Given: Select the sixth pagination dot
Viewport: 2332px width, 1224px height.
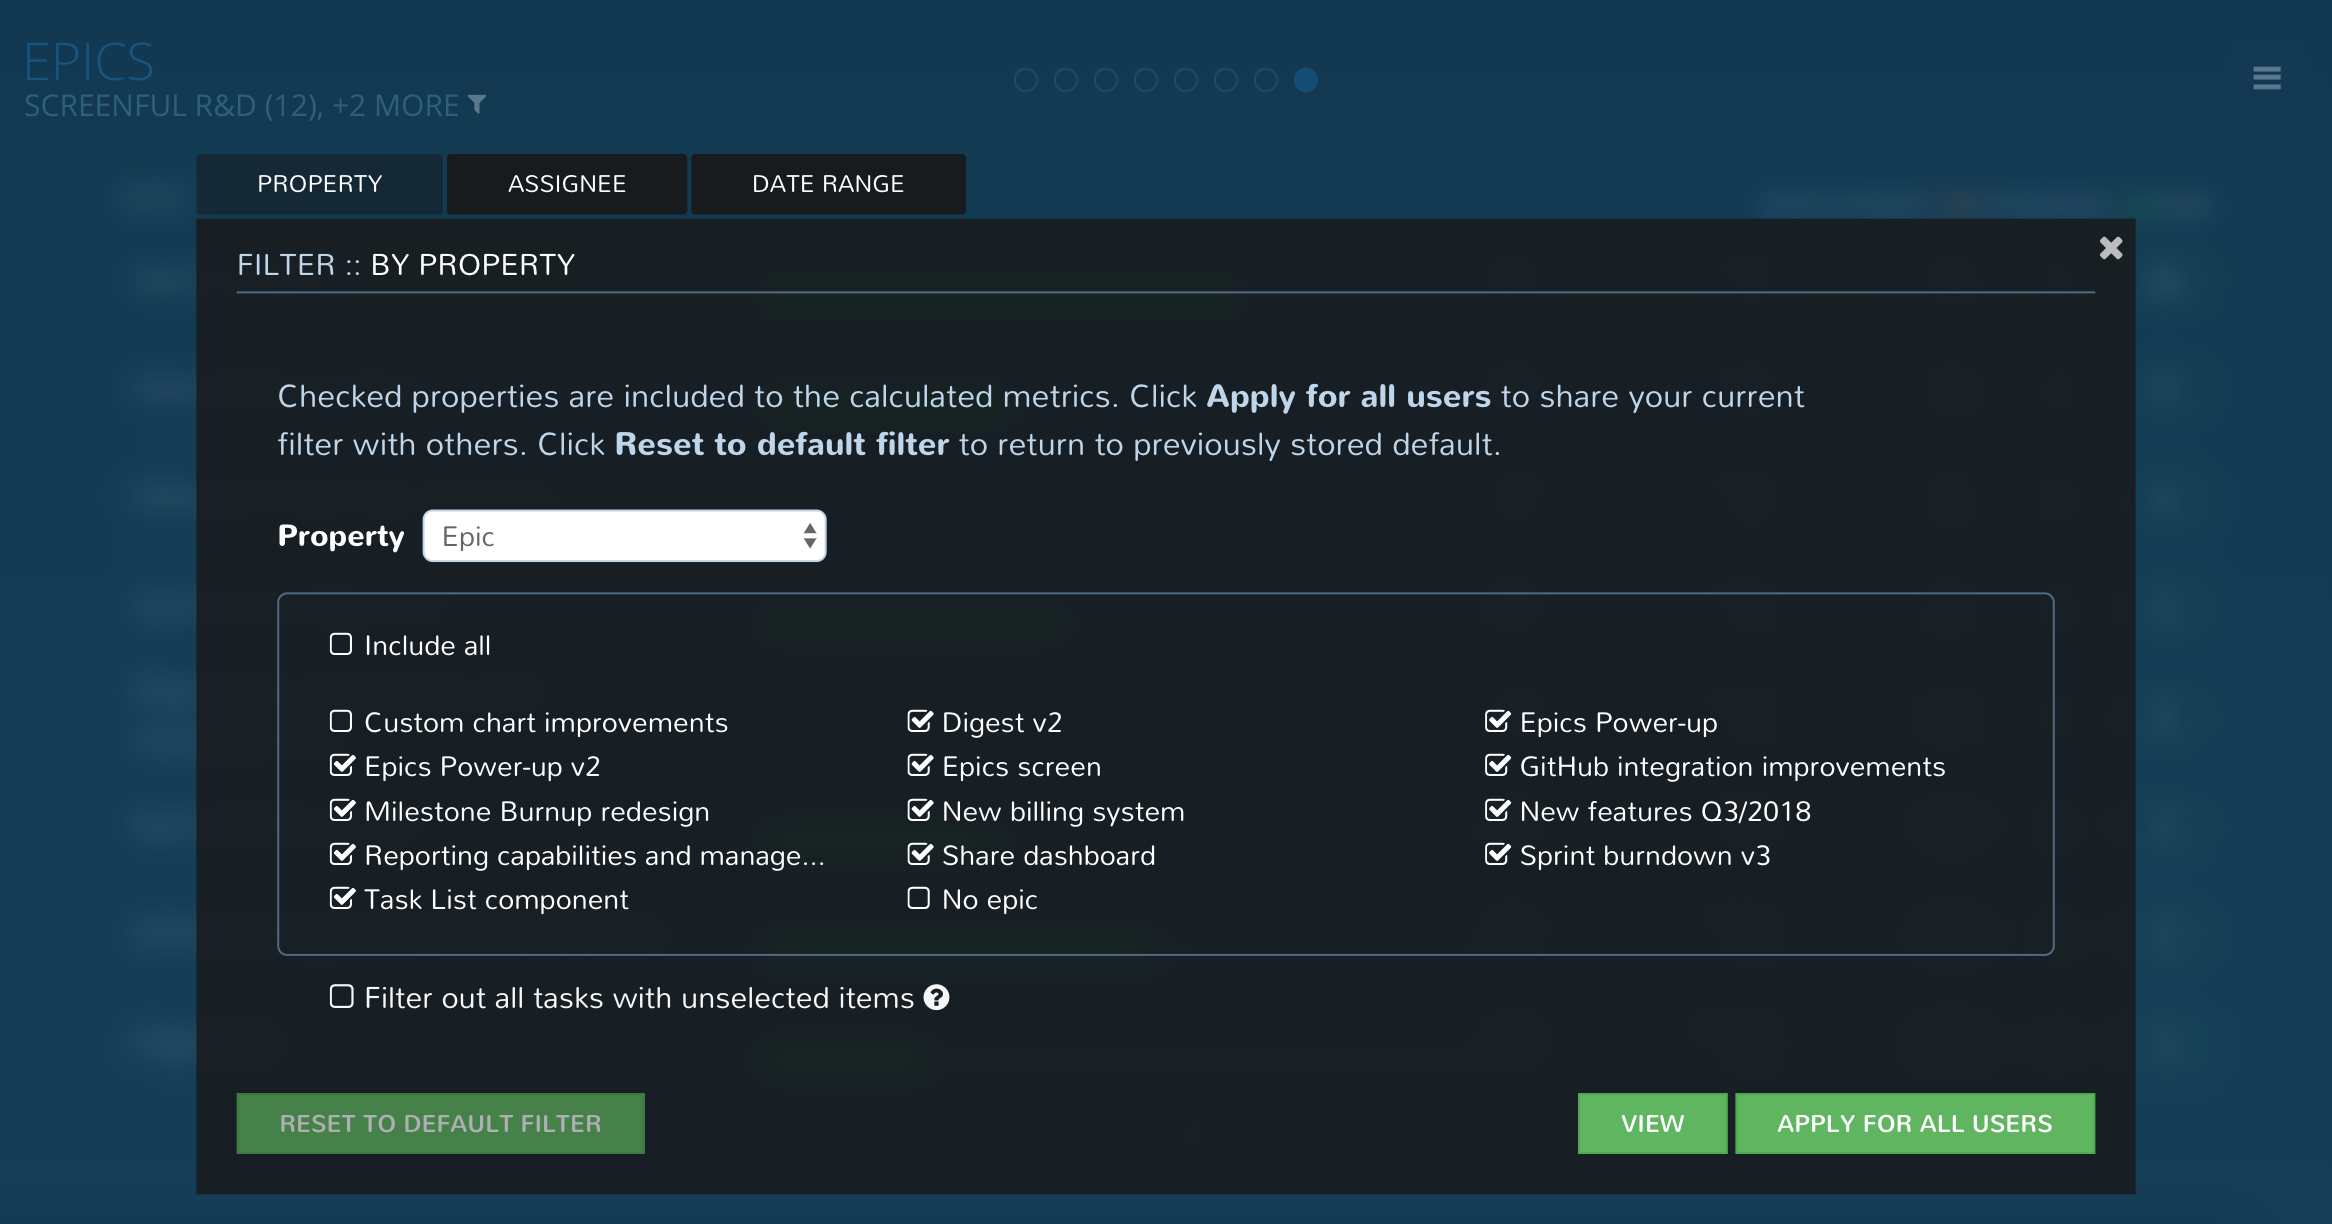Looking at the screenshot, I should click(x=1225, y=80).
